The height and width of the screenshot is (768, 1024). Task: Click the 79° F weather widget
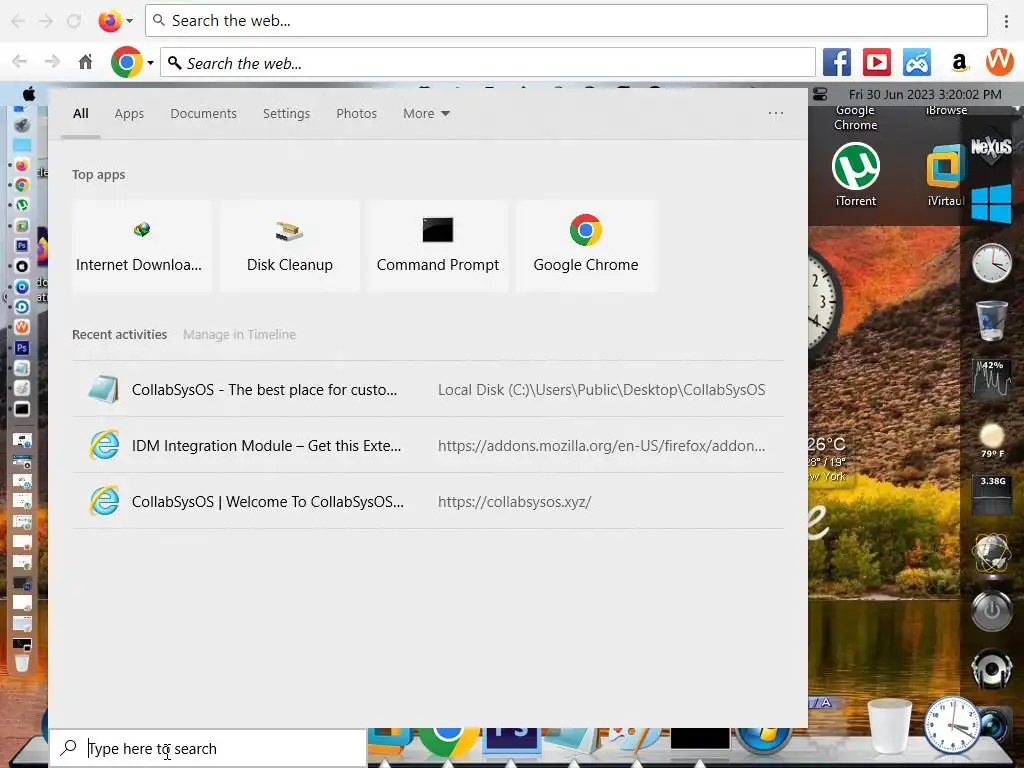pyautogui.click(x=992, y=440)
